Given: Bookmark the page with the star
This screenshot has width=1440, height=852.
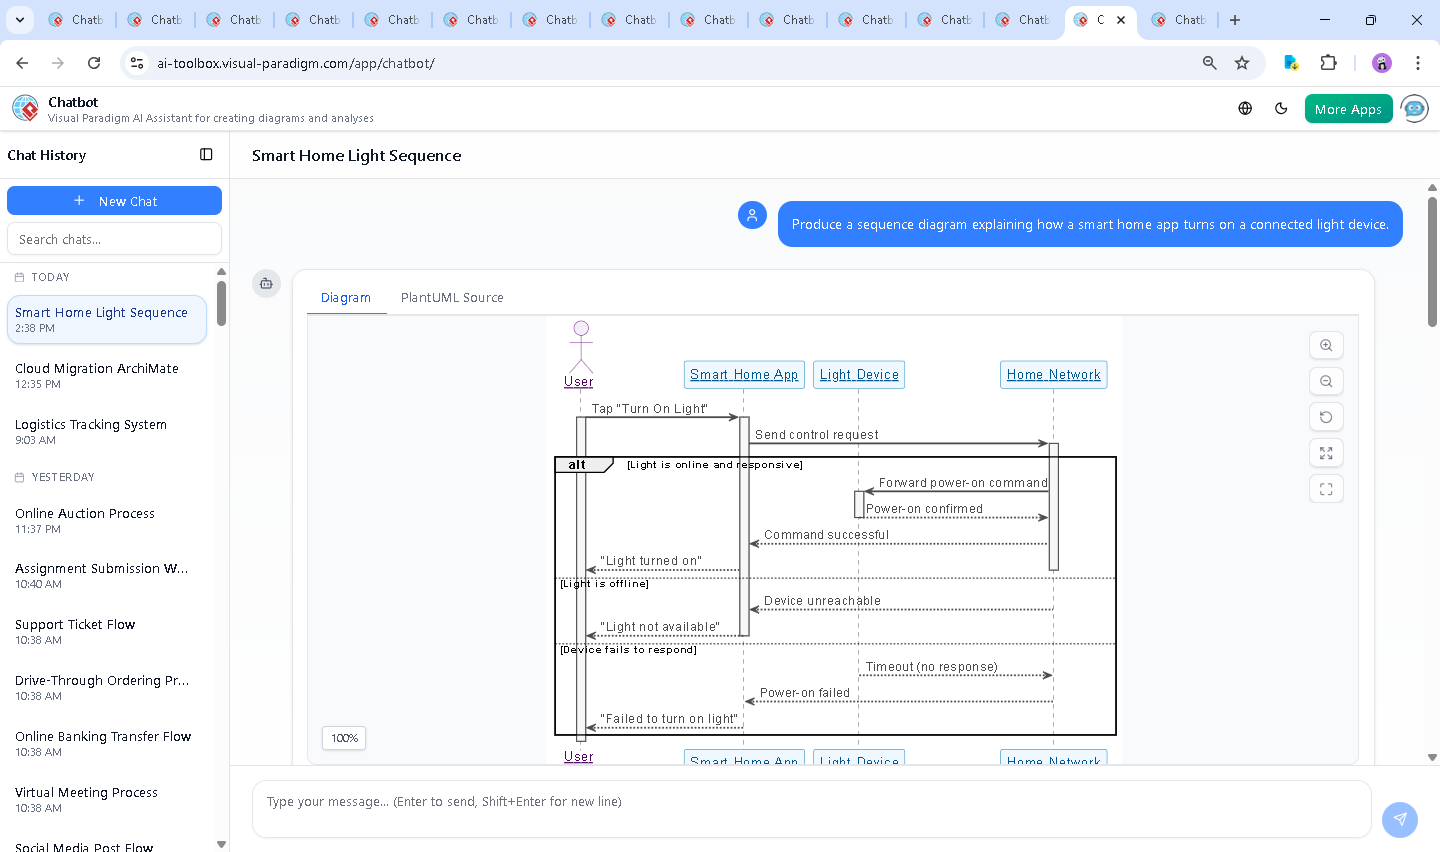Looking at the screenshot, I should tap(1241, 62).
